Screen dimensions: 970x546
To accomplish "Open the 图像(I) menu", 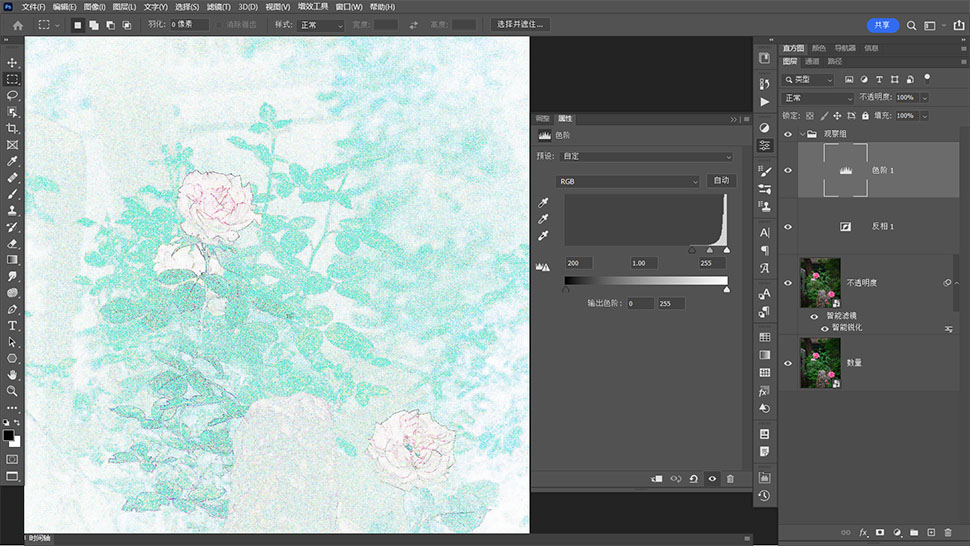I will pos(94,7).
